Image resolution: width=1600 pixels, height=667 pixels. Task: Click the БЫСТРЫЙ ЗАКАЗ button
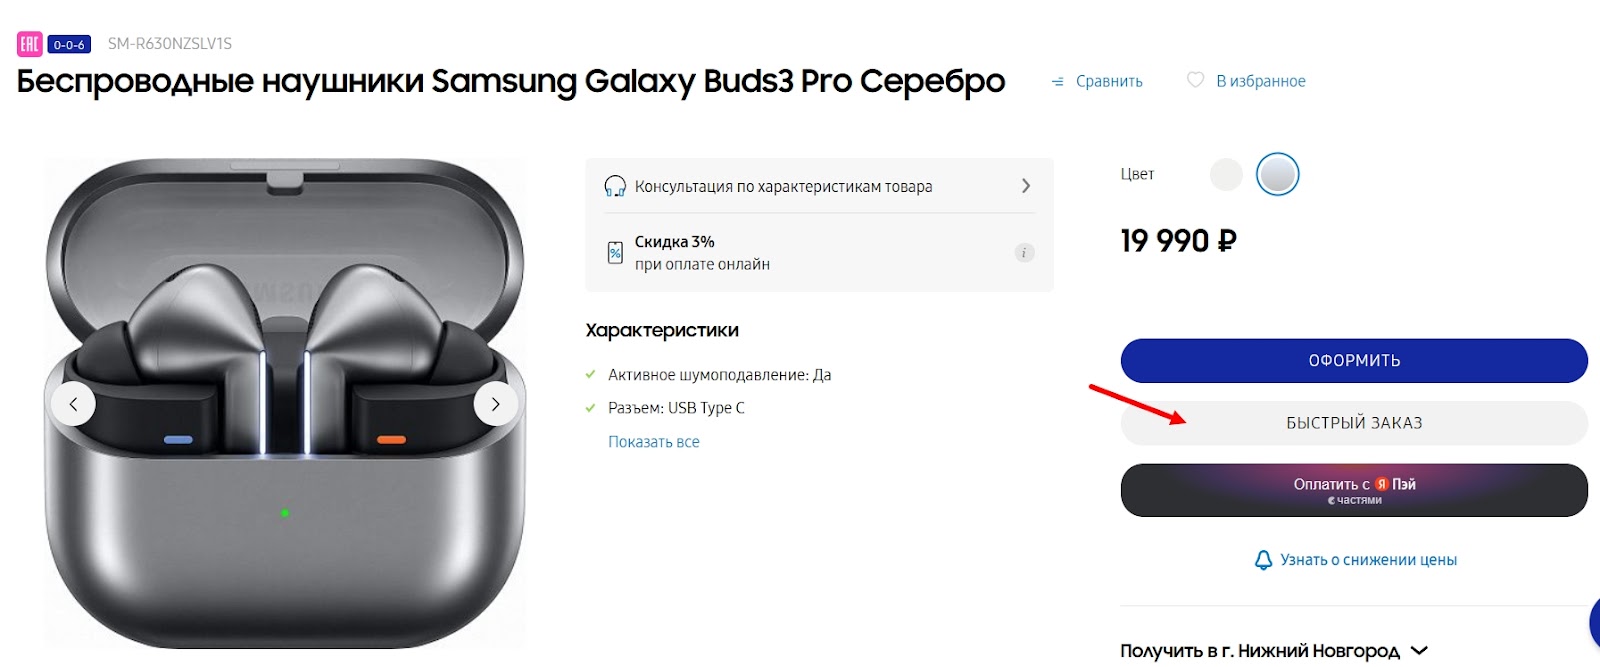[x=1354, y=423]
